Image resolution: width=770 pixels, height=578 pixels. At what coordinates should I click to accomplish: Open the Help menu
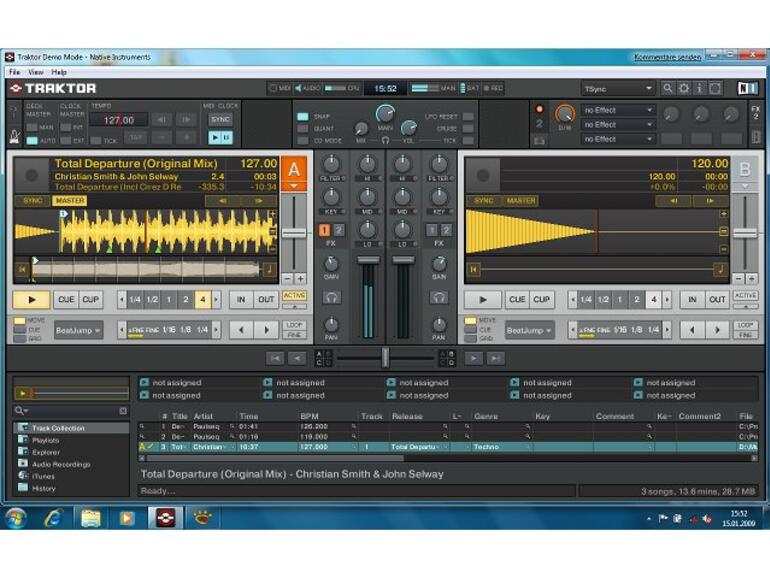coord(59,72)
